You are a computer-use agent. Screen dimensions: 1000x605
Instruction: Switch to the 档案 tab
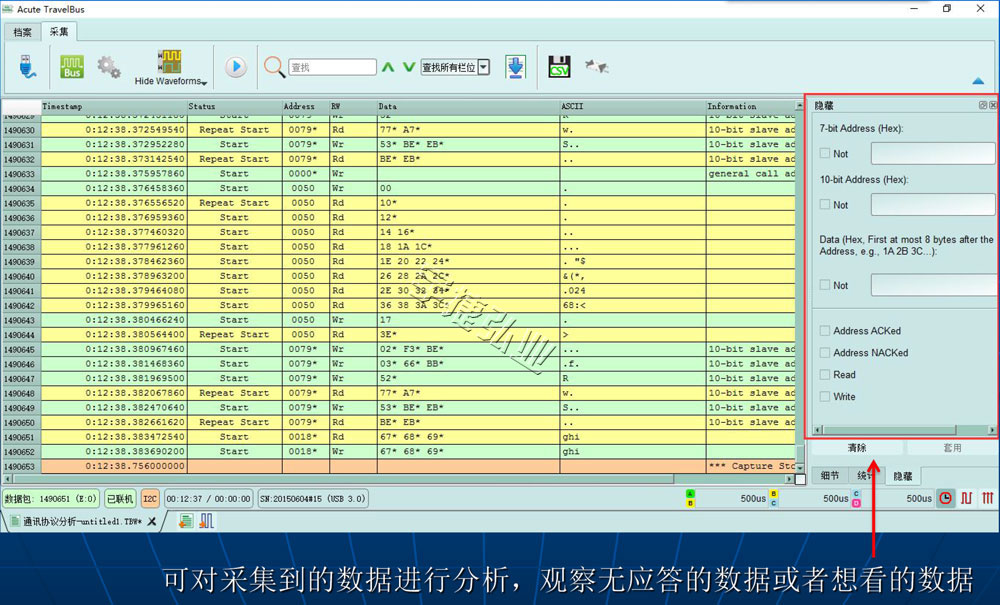coord(22,32)
